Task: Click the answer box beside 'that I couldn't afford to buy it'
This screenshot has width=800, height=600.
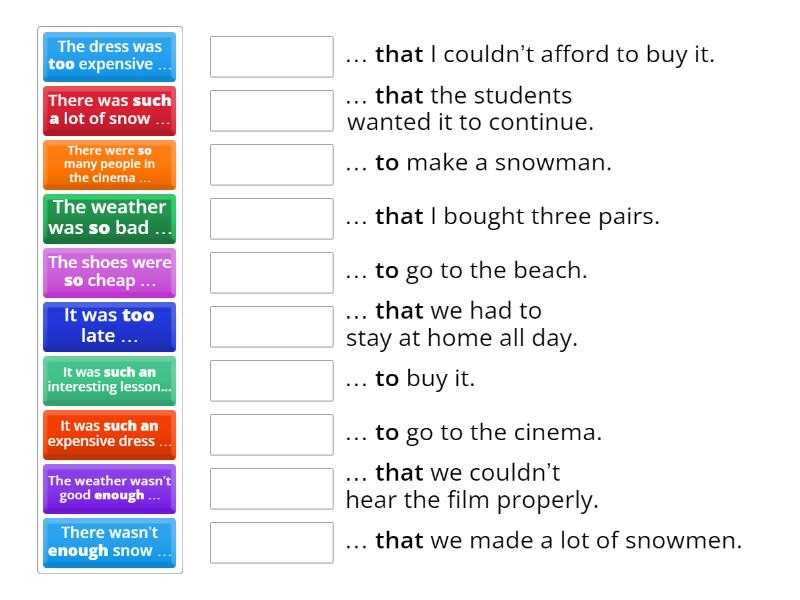Action: 272,56
